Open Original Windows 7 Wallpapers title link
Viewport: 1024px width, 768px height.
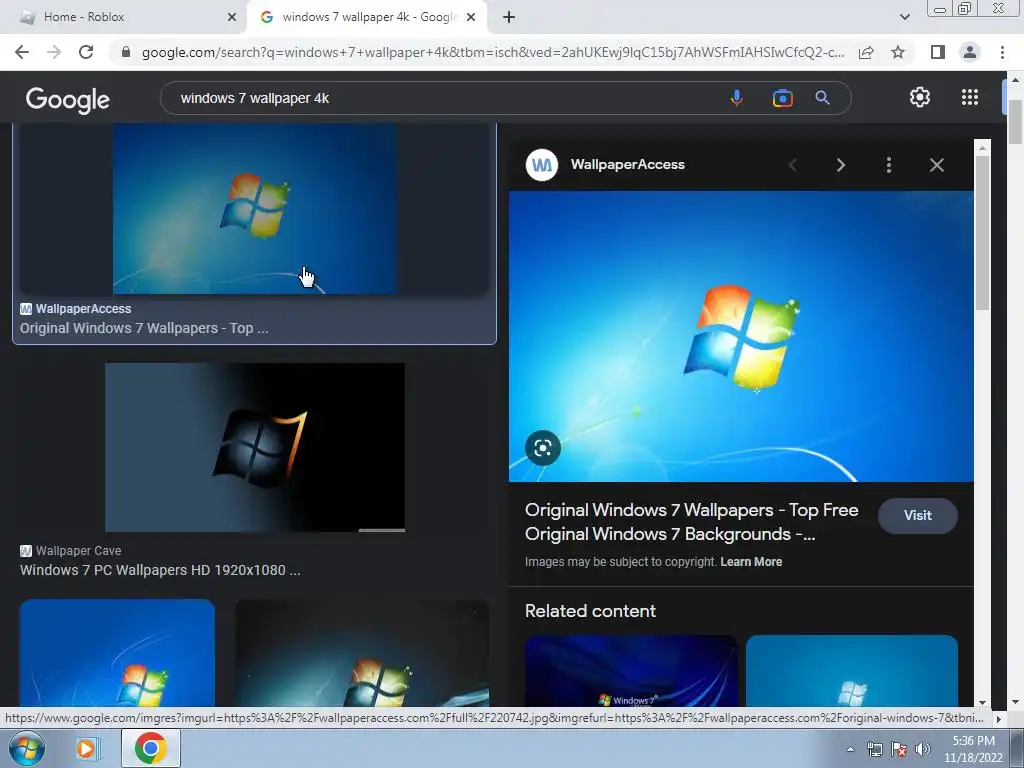pos(692,522)
